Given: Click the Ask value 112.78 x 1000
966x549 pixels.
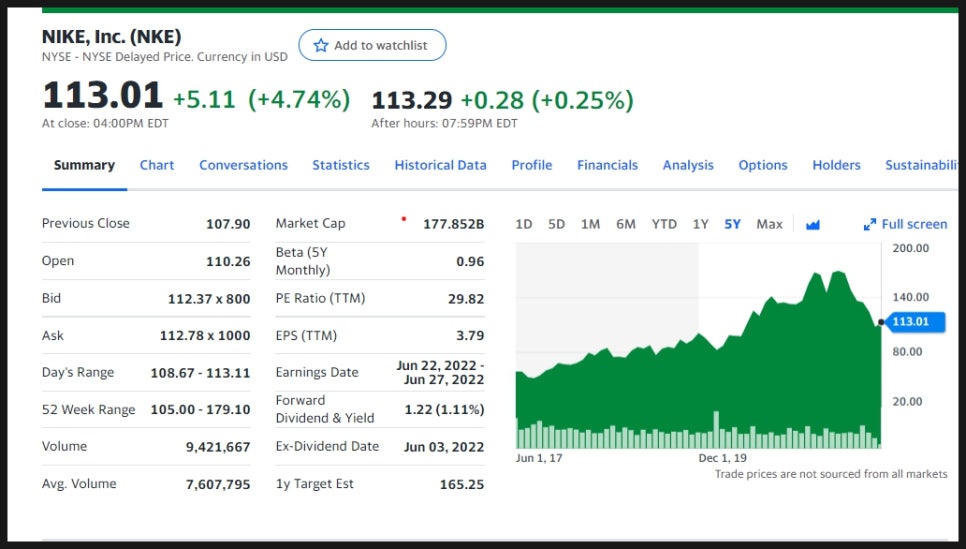Looking at the screenshot, I should tap(205, 336).
